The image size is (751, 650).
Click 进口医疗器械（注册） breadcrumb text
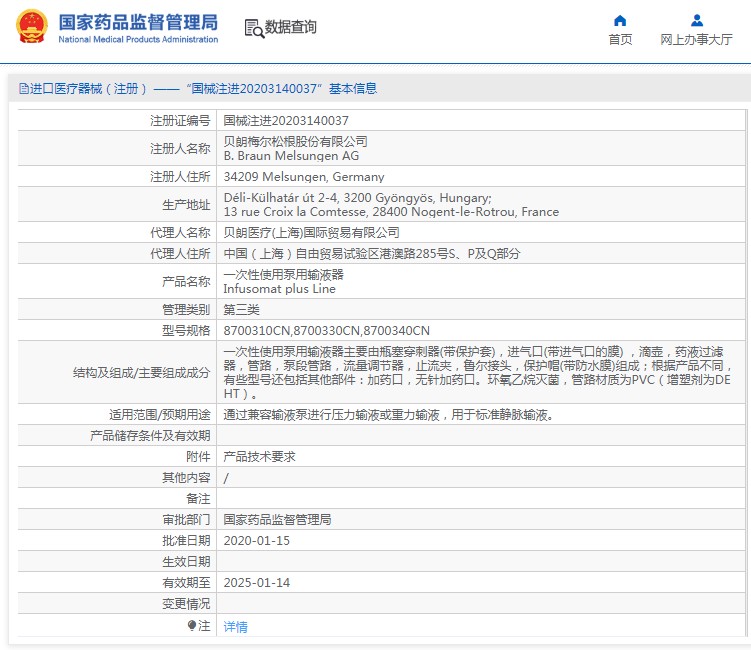pyautogui.click(x=88, y=89)
